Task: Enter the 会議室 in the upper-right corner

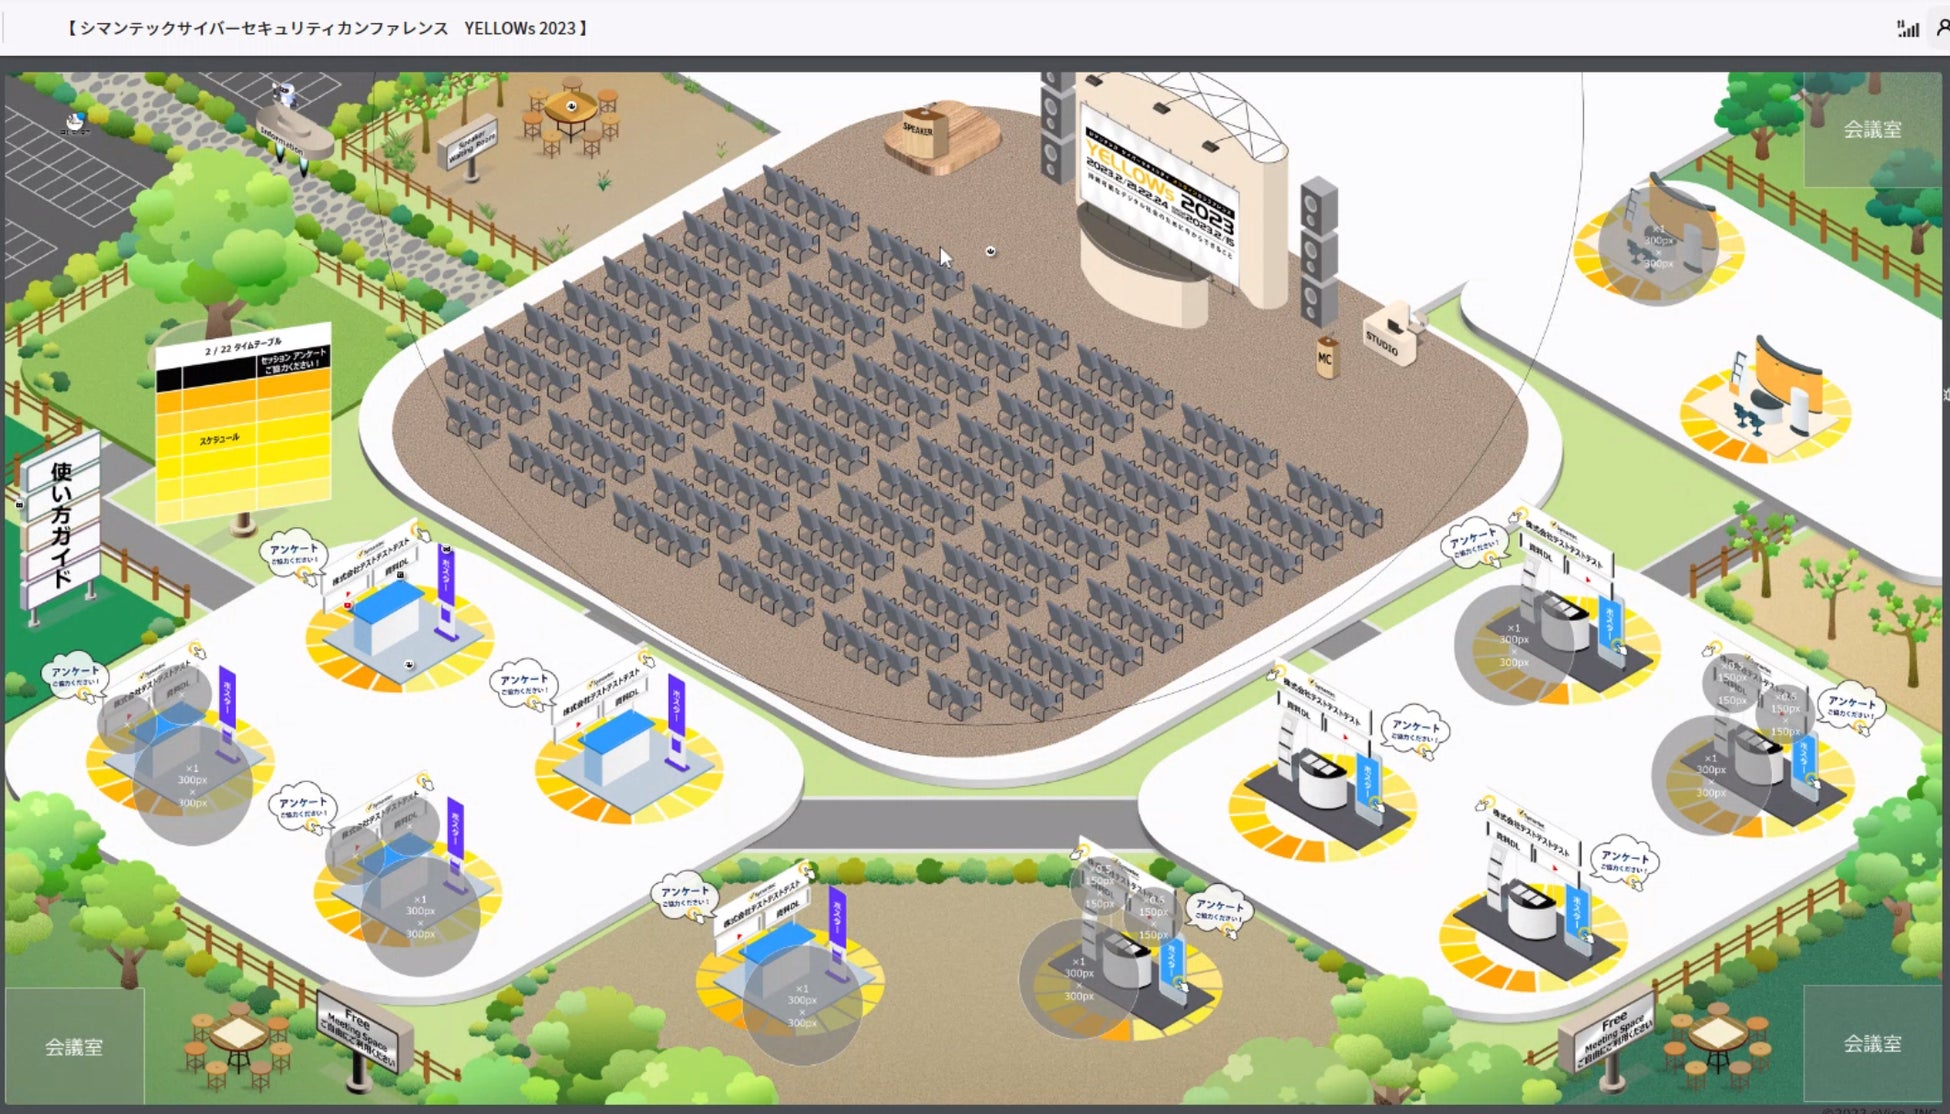Action: pos(1871,130)
